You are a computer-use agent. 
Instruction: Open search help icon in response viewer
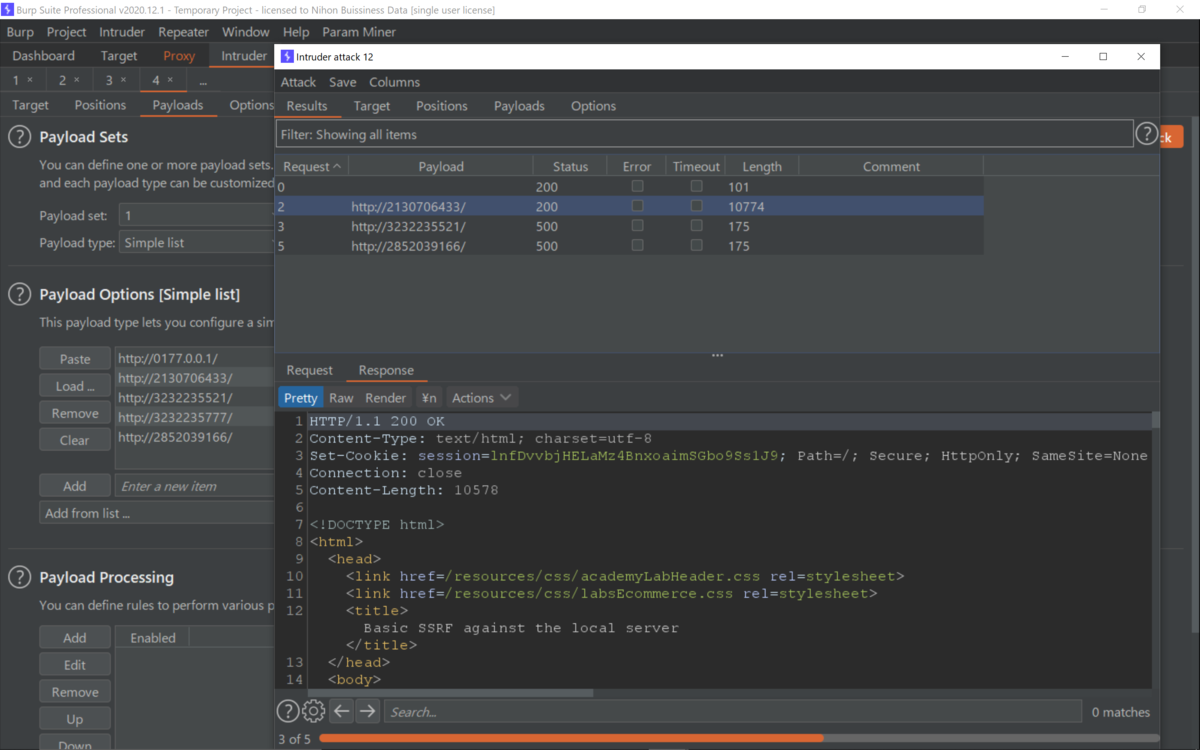287,711
